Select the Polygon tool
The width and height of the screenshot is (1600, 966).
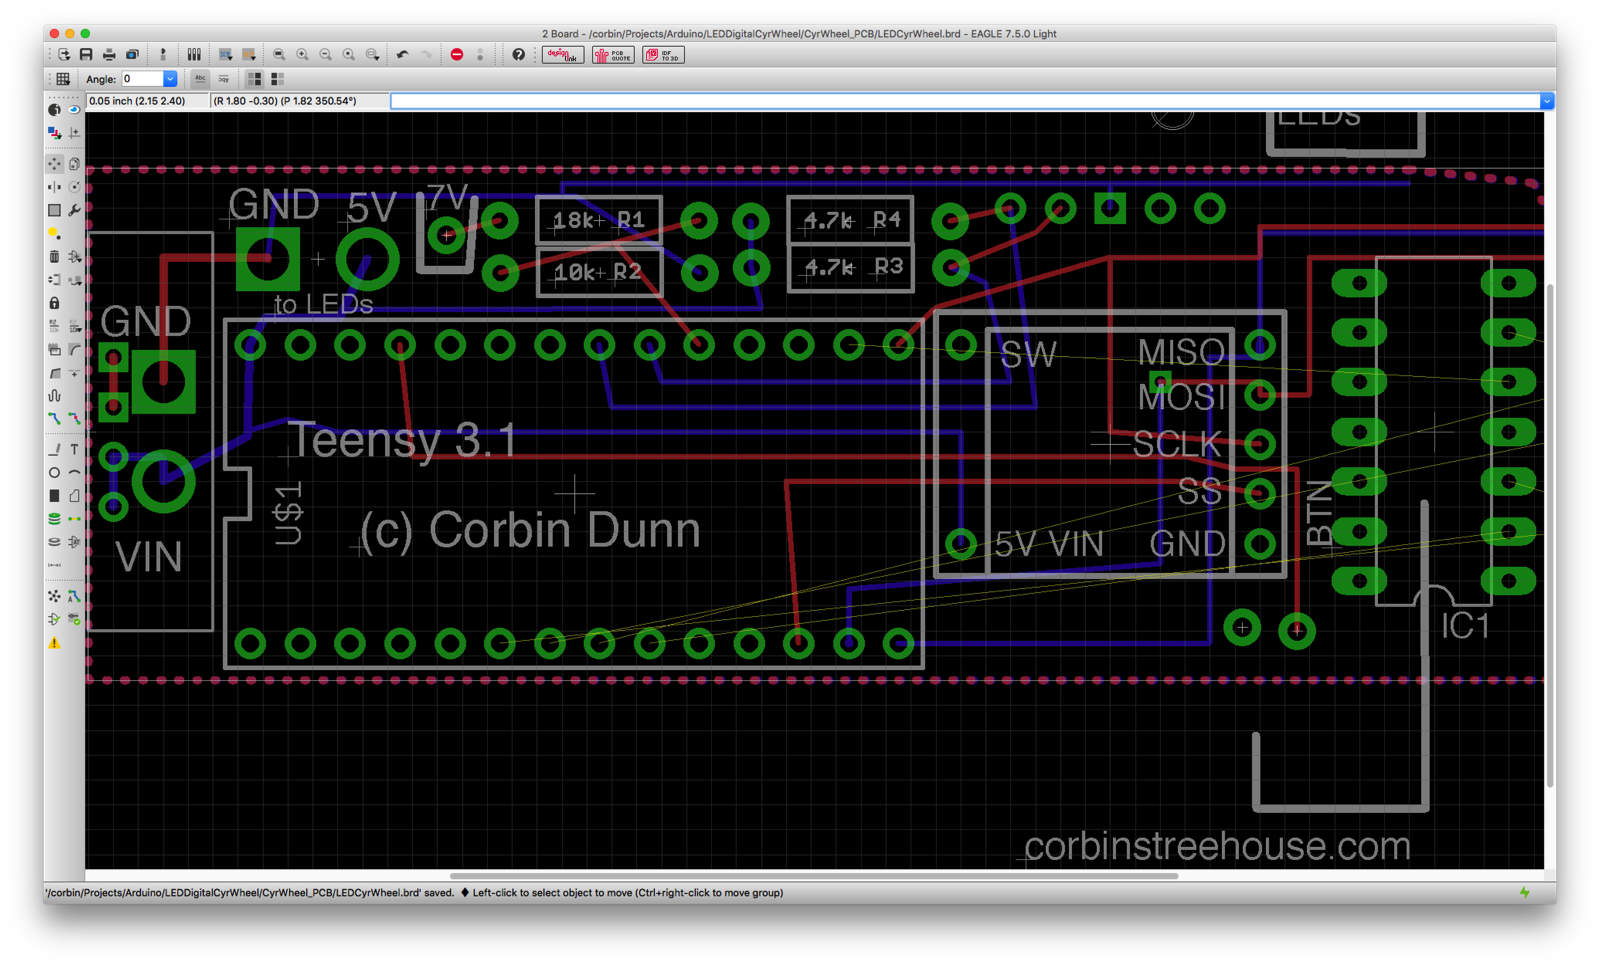(74, 495)
